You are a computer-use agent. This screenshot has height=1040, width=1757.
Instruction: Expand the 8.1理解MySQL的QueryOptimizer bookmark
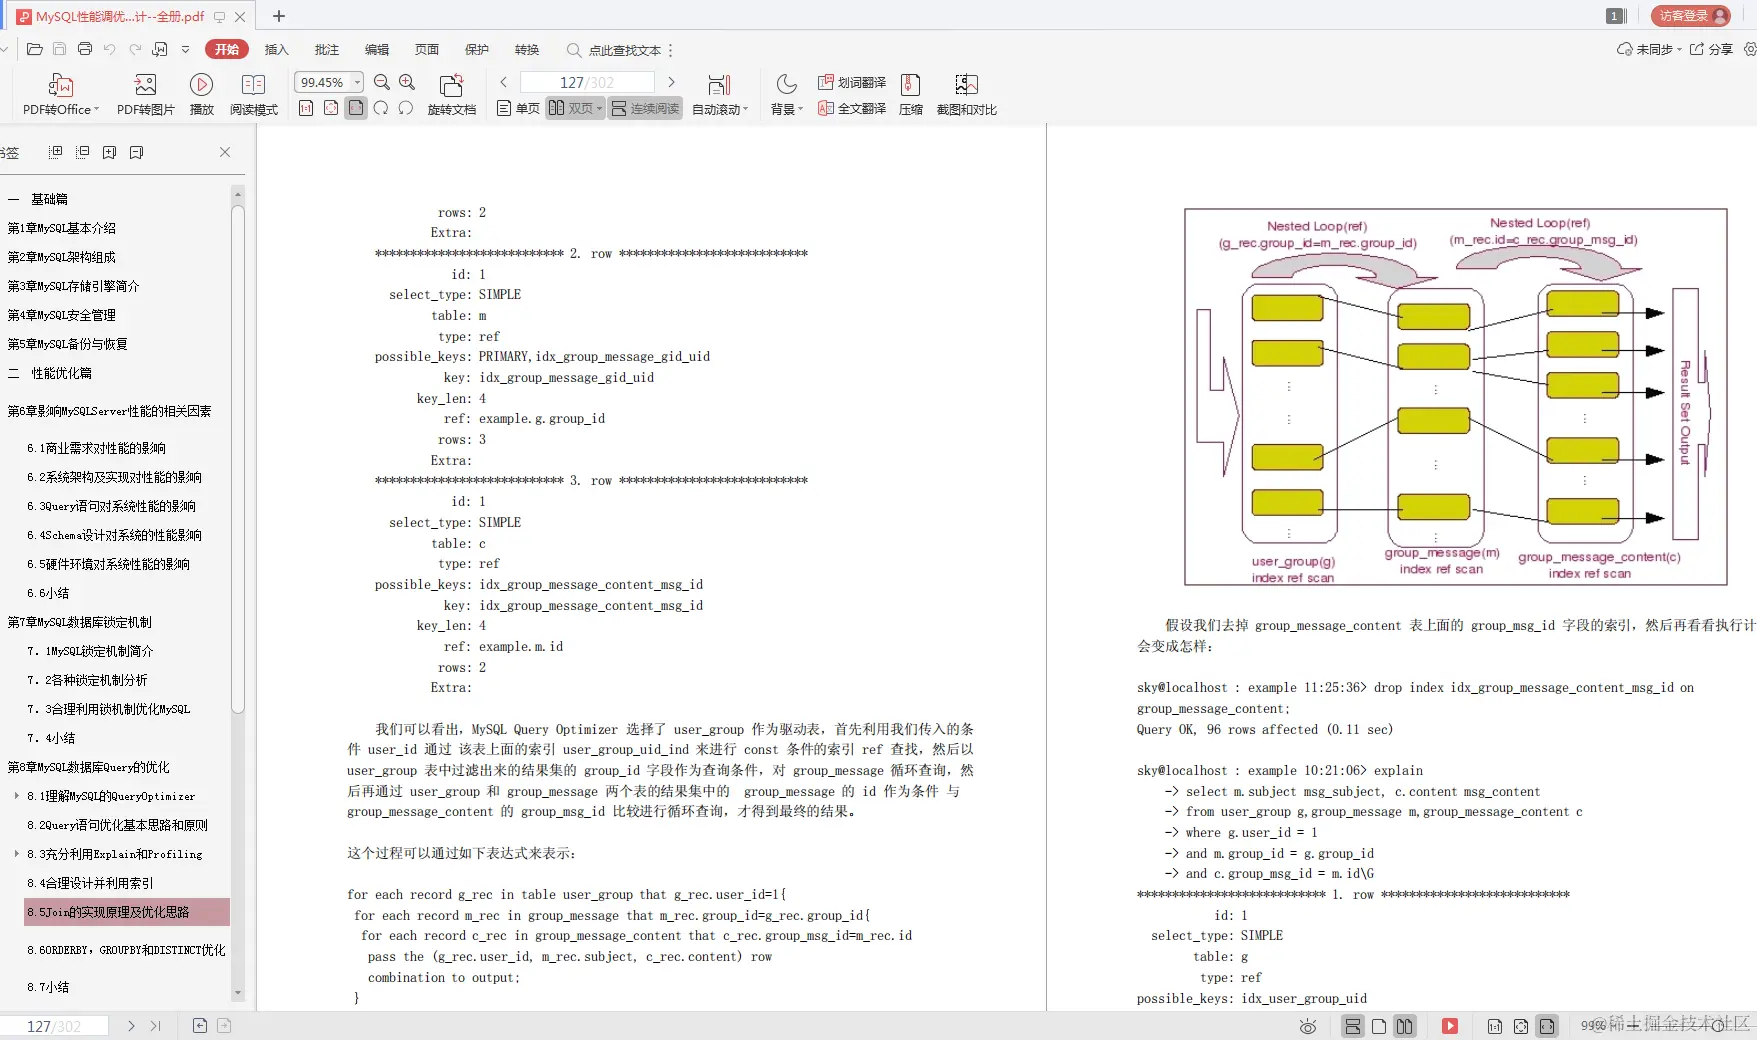[17, 796]
